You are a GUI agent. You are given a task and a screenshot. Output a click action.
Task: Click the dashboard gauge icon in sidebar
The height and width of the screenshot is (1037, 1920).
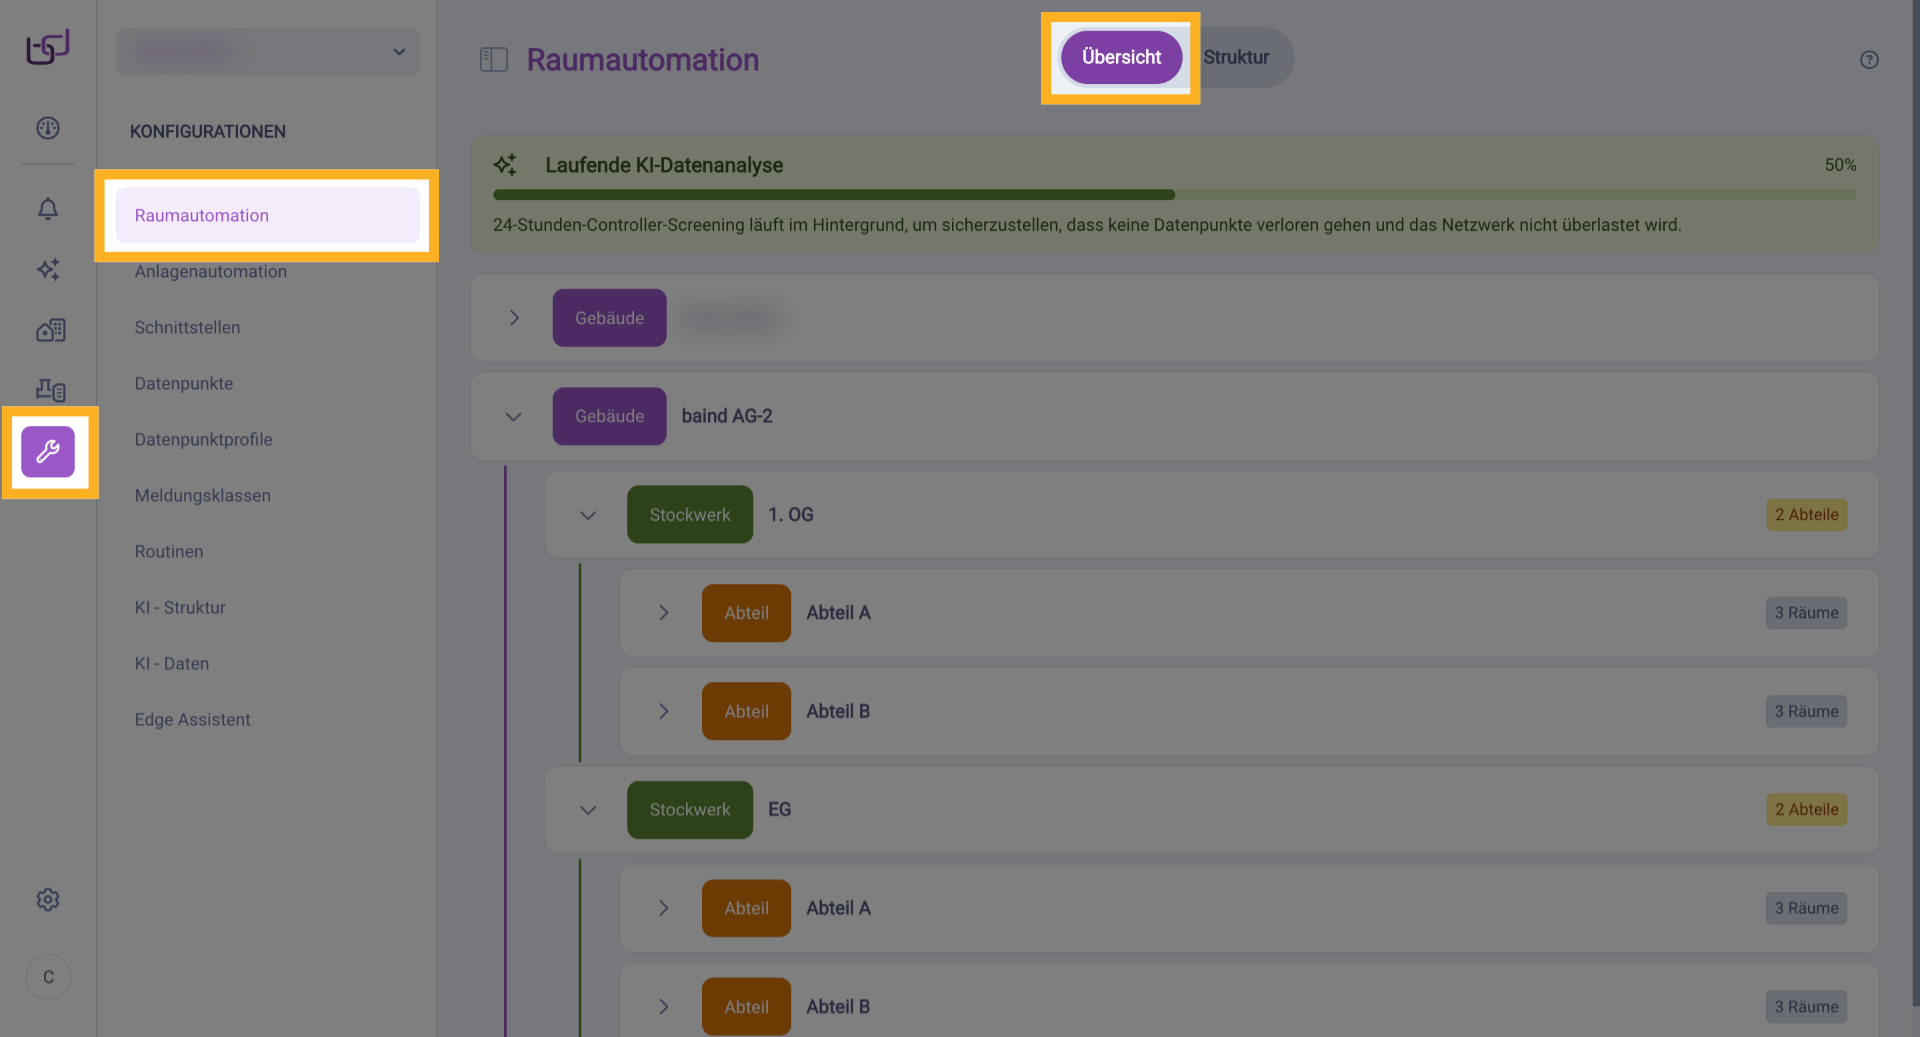48,128
